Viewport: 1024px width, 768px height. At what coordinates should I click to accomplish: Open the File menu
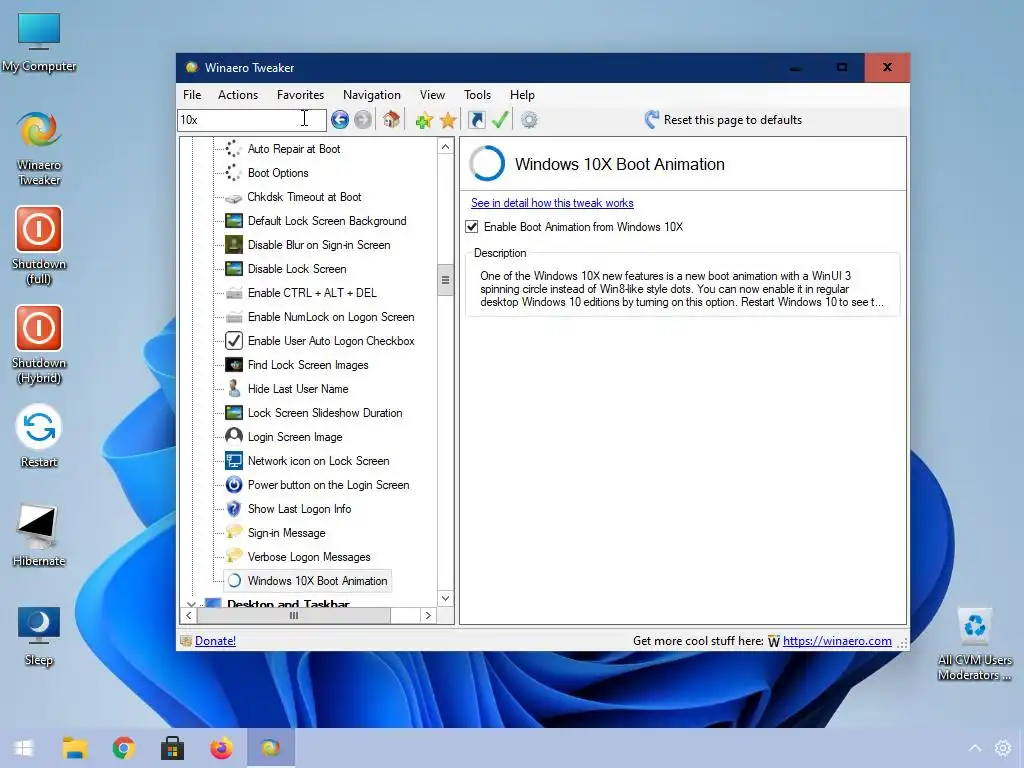[192, 95]
